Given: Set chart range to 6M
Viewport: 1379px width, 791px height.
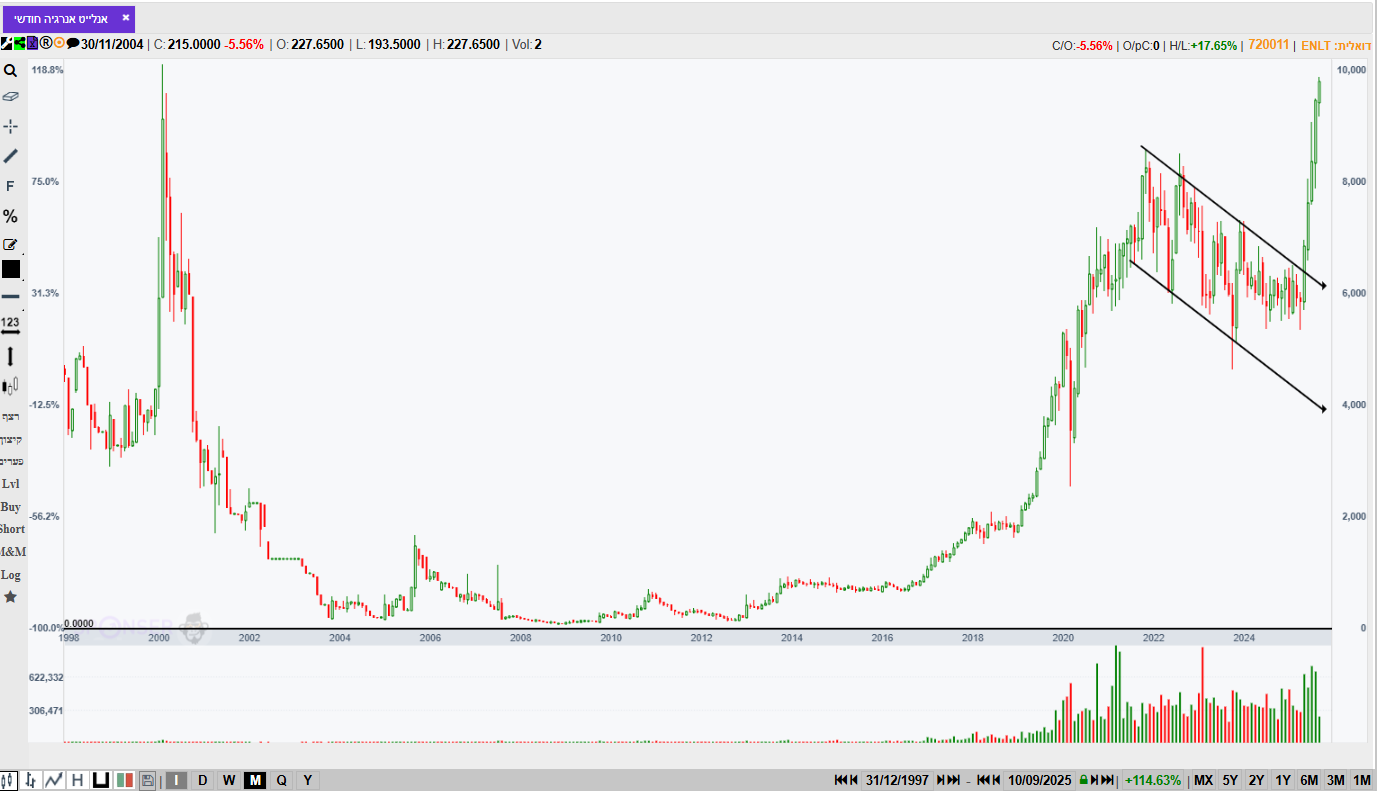Looking at the screenshot, I should (x=1309, y=780).
